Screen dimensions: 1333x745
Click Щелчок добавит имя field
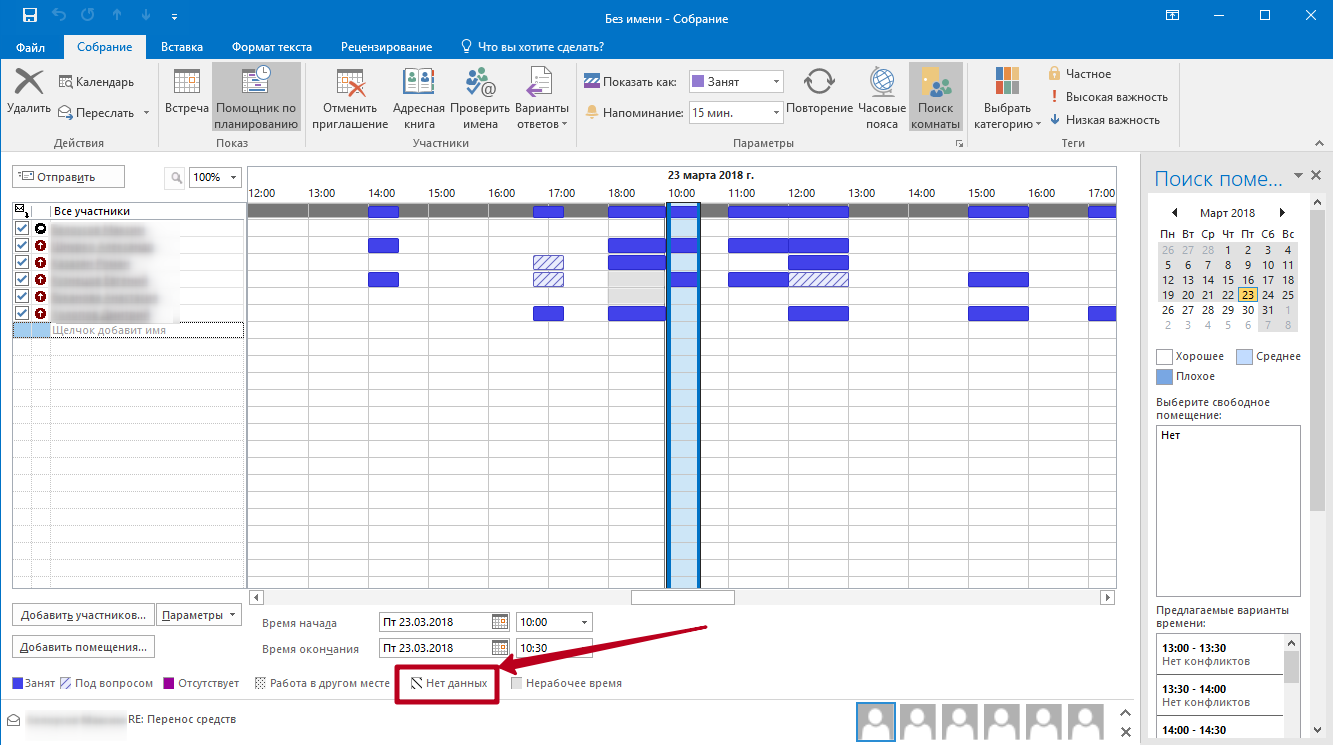tap(147, 330)
